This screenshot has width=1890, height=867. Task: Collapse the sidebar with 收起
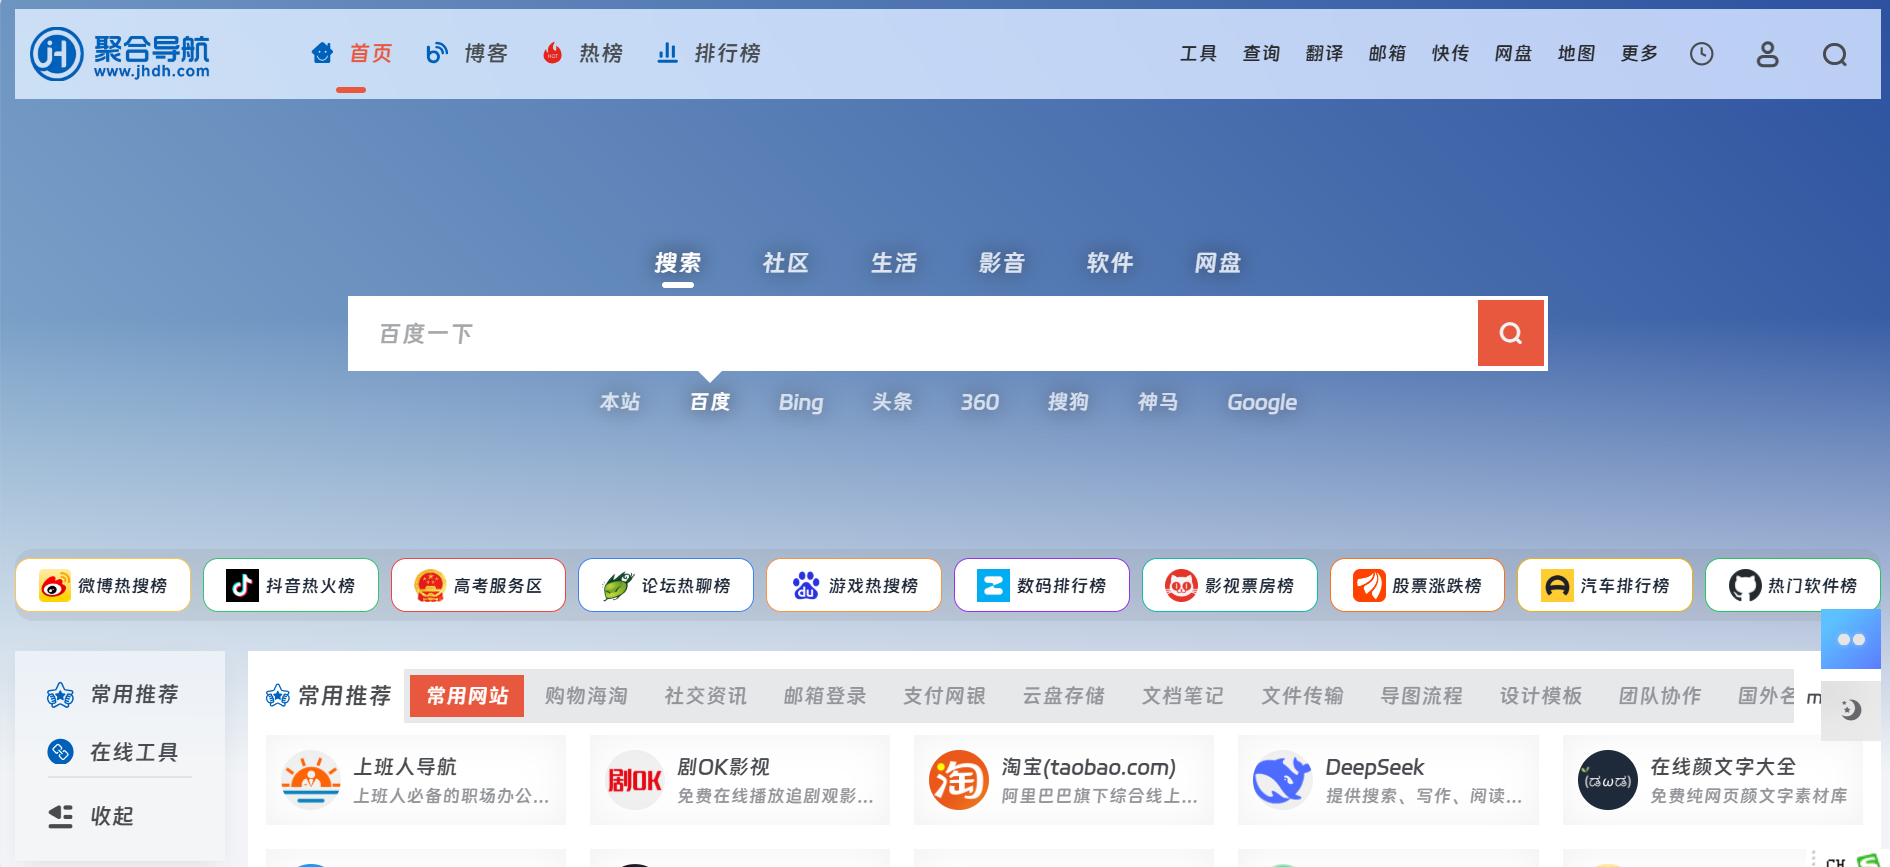point(91,816)
